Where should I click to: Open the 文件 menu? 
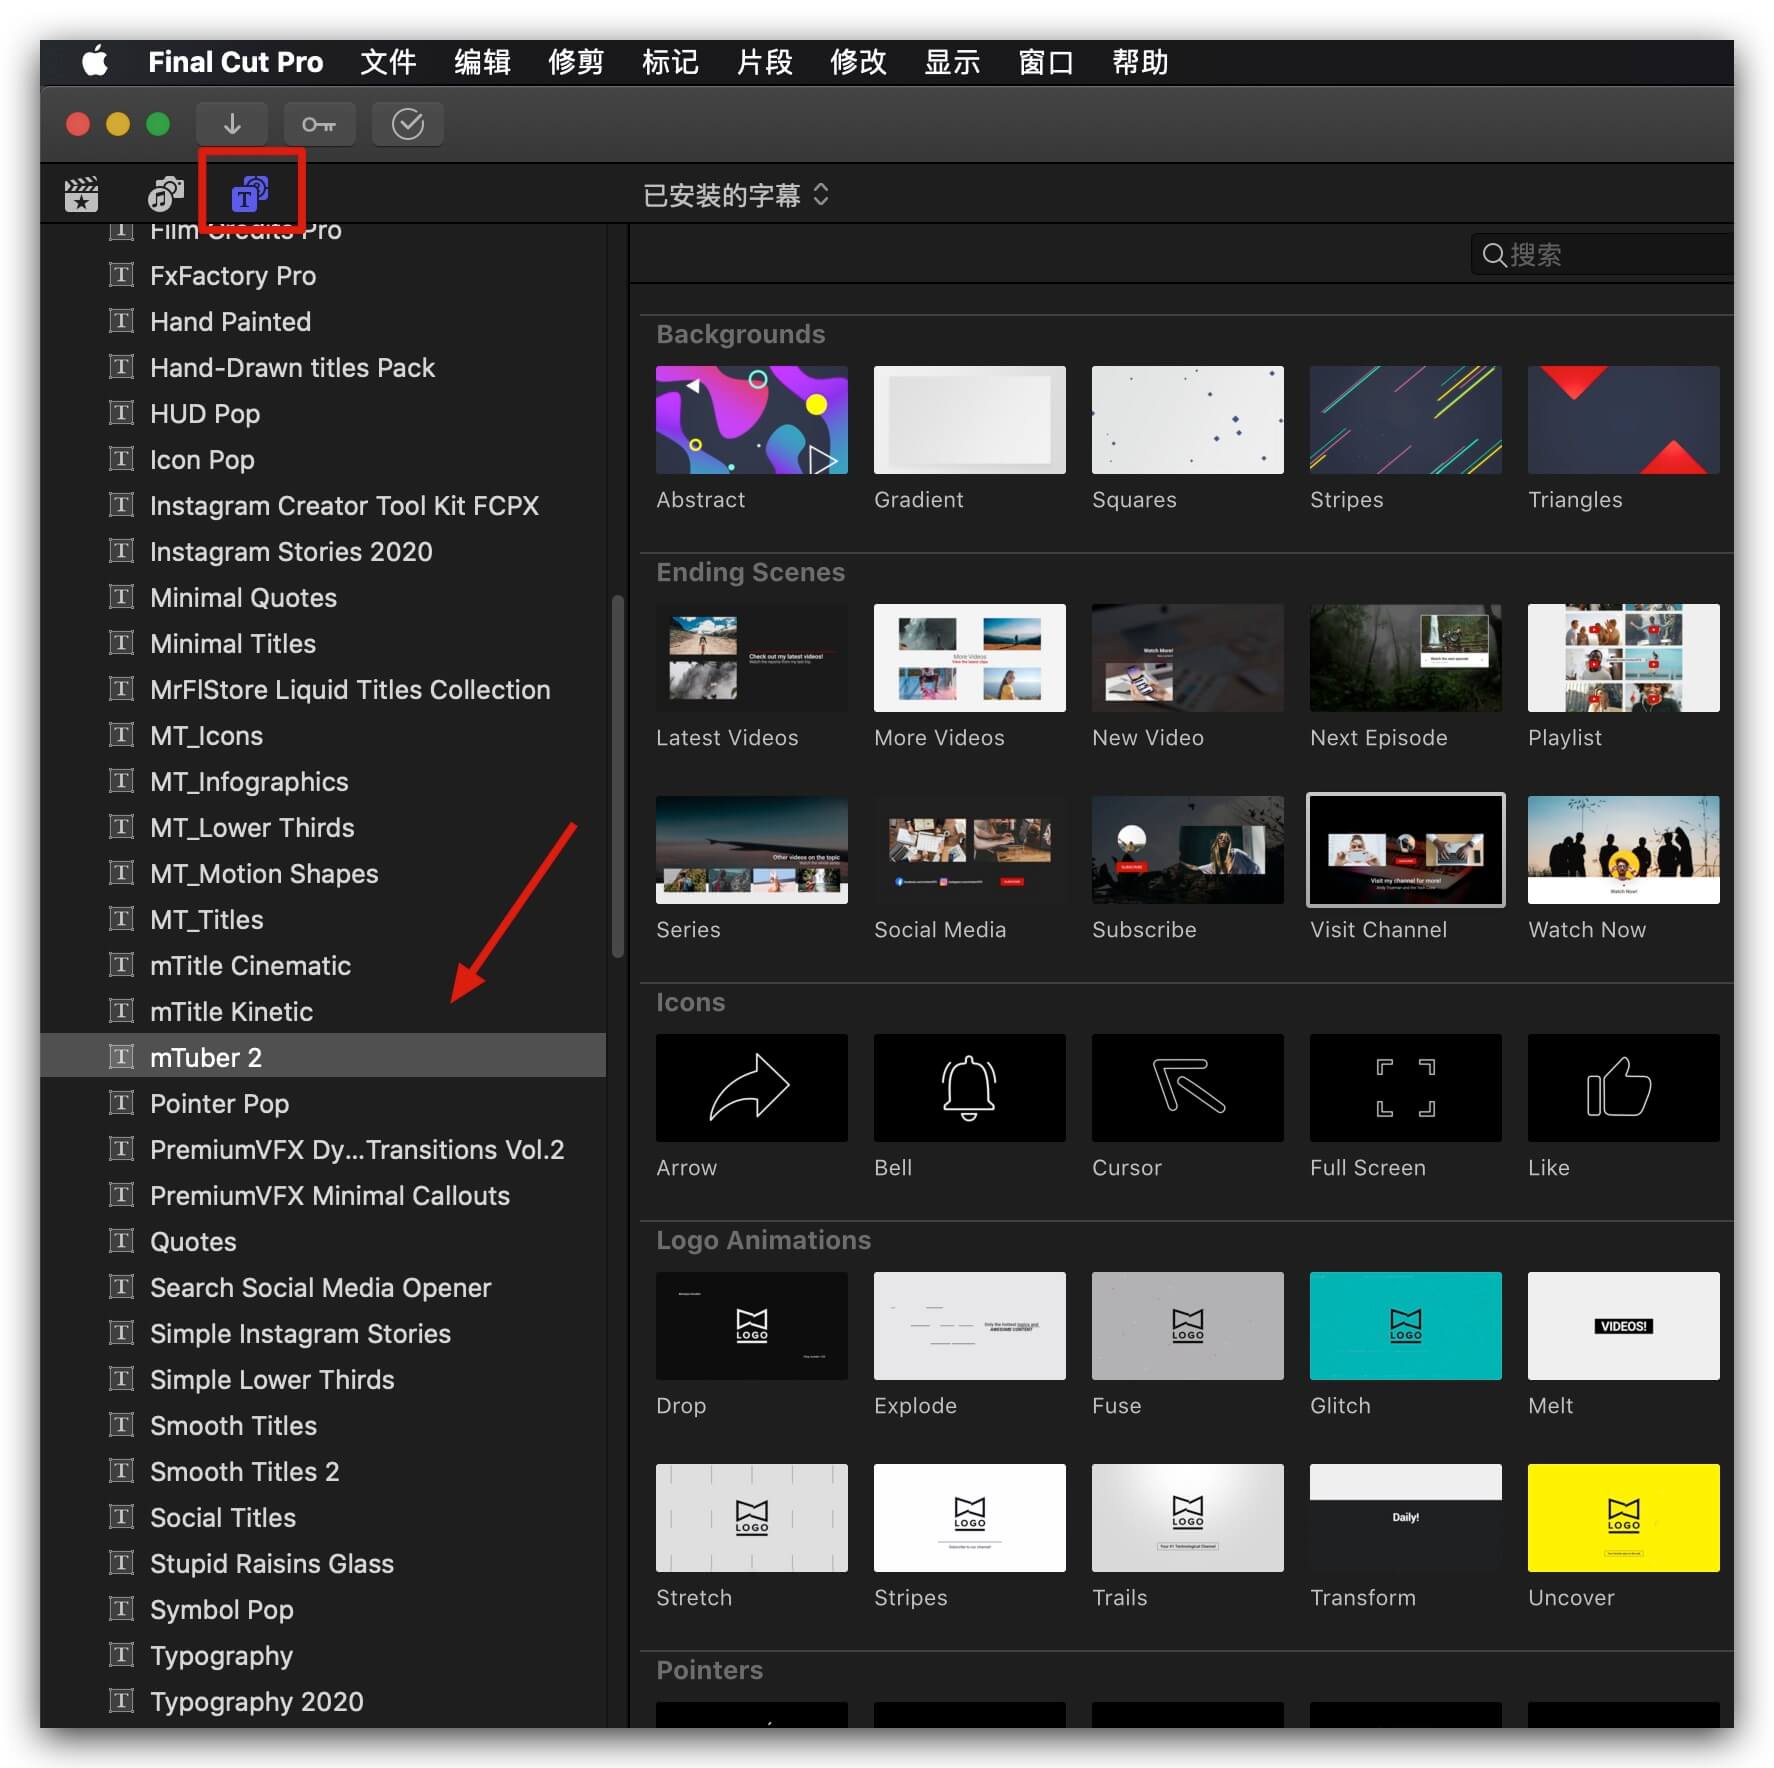(388, 62)
